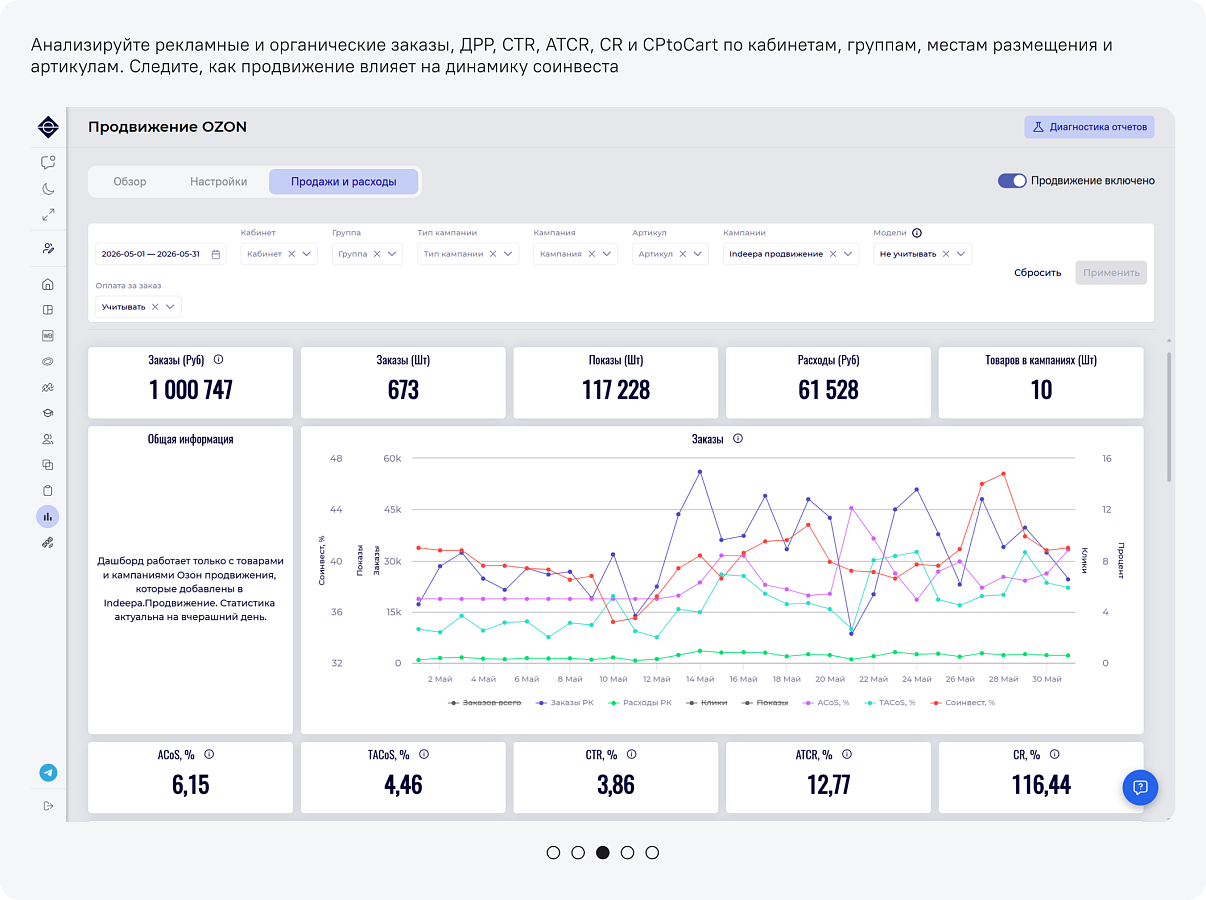Switch to the Настройки tab
This screenshot has width=1206, height=900.
click(x=219, y=182)
